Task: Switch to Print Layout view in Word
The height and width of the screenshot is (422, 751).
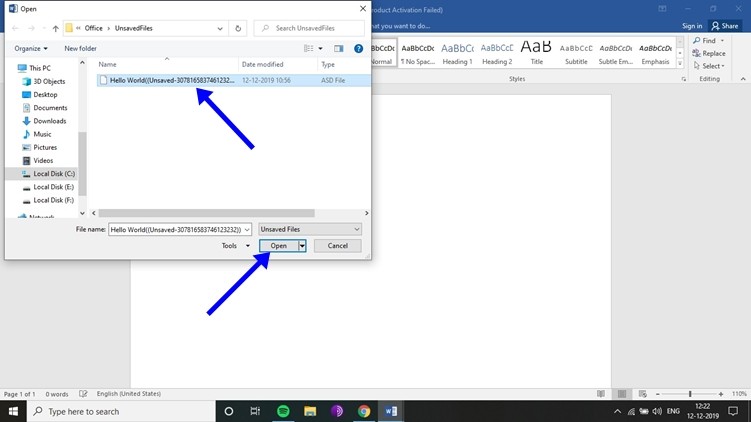Action: [622, 394]
